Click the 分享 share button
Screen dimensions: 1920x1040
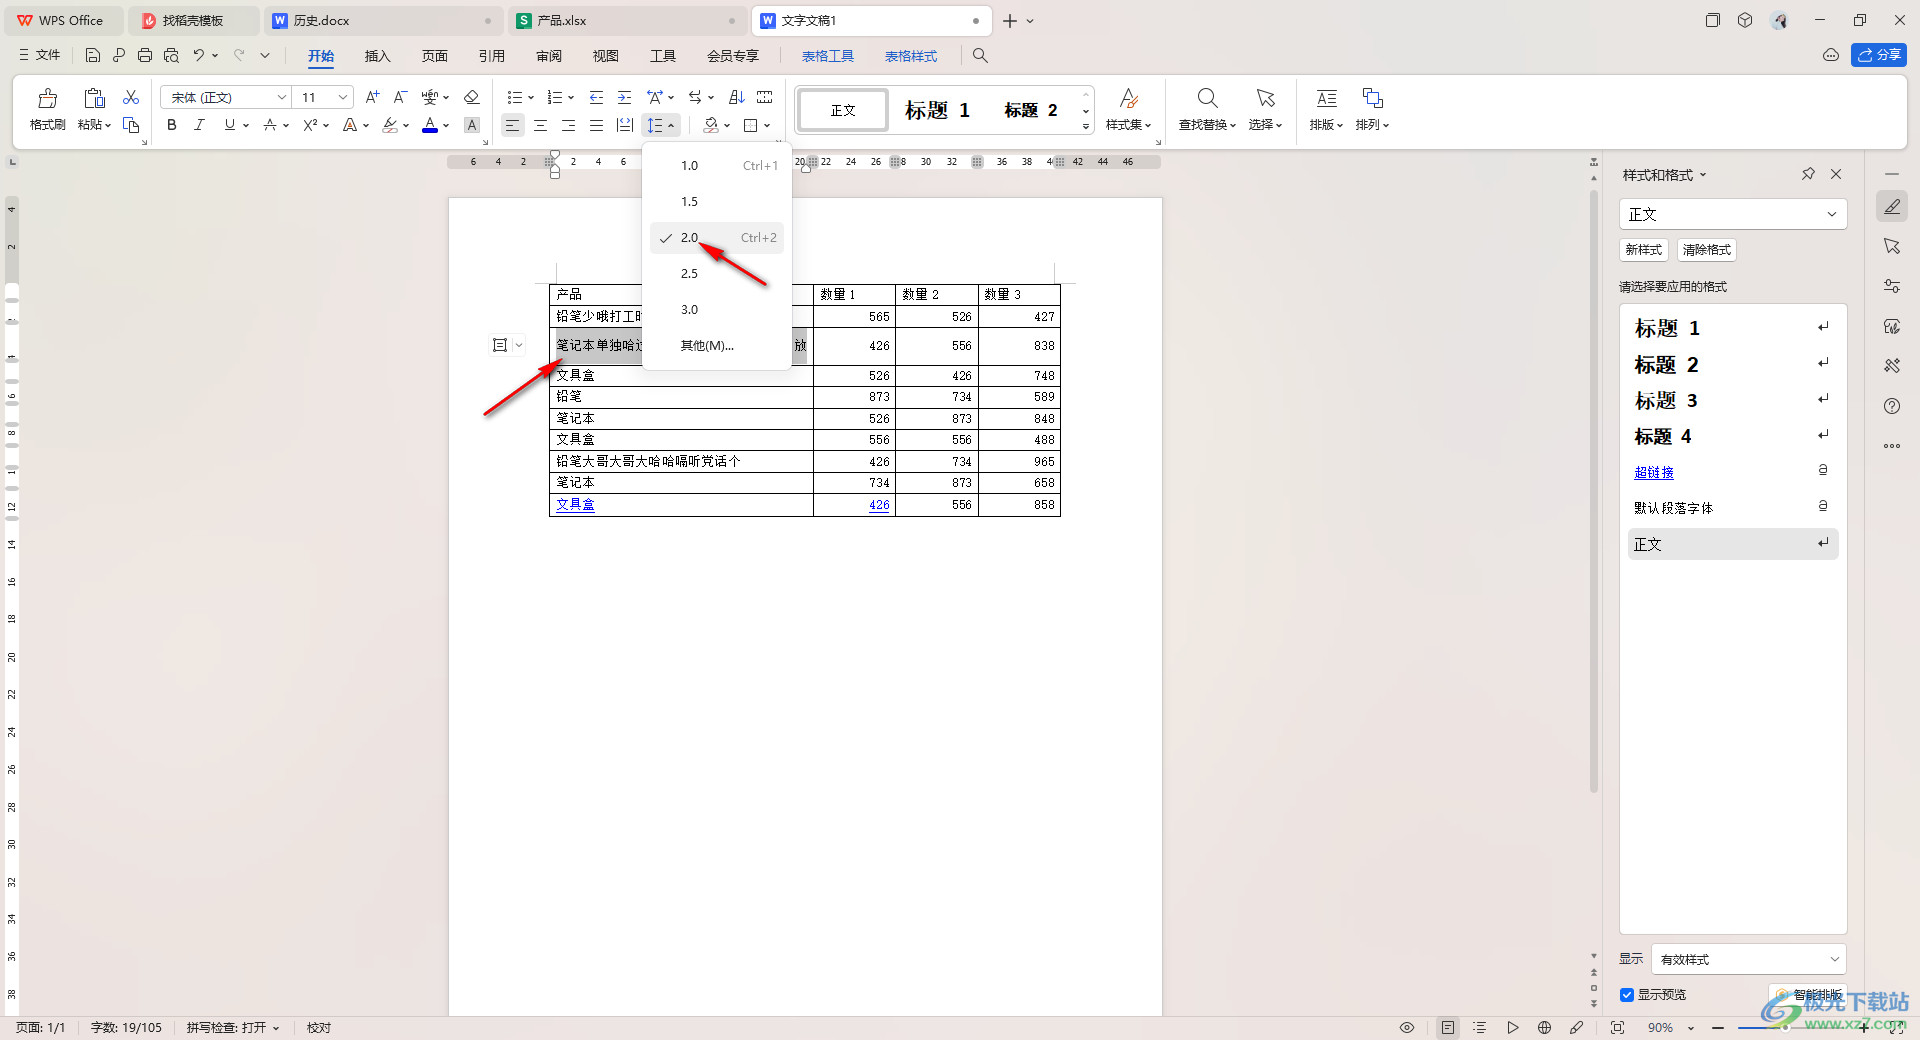1879,55
